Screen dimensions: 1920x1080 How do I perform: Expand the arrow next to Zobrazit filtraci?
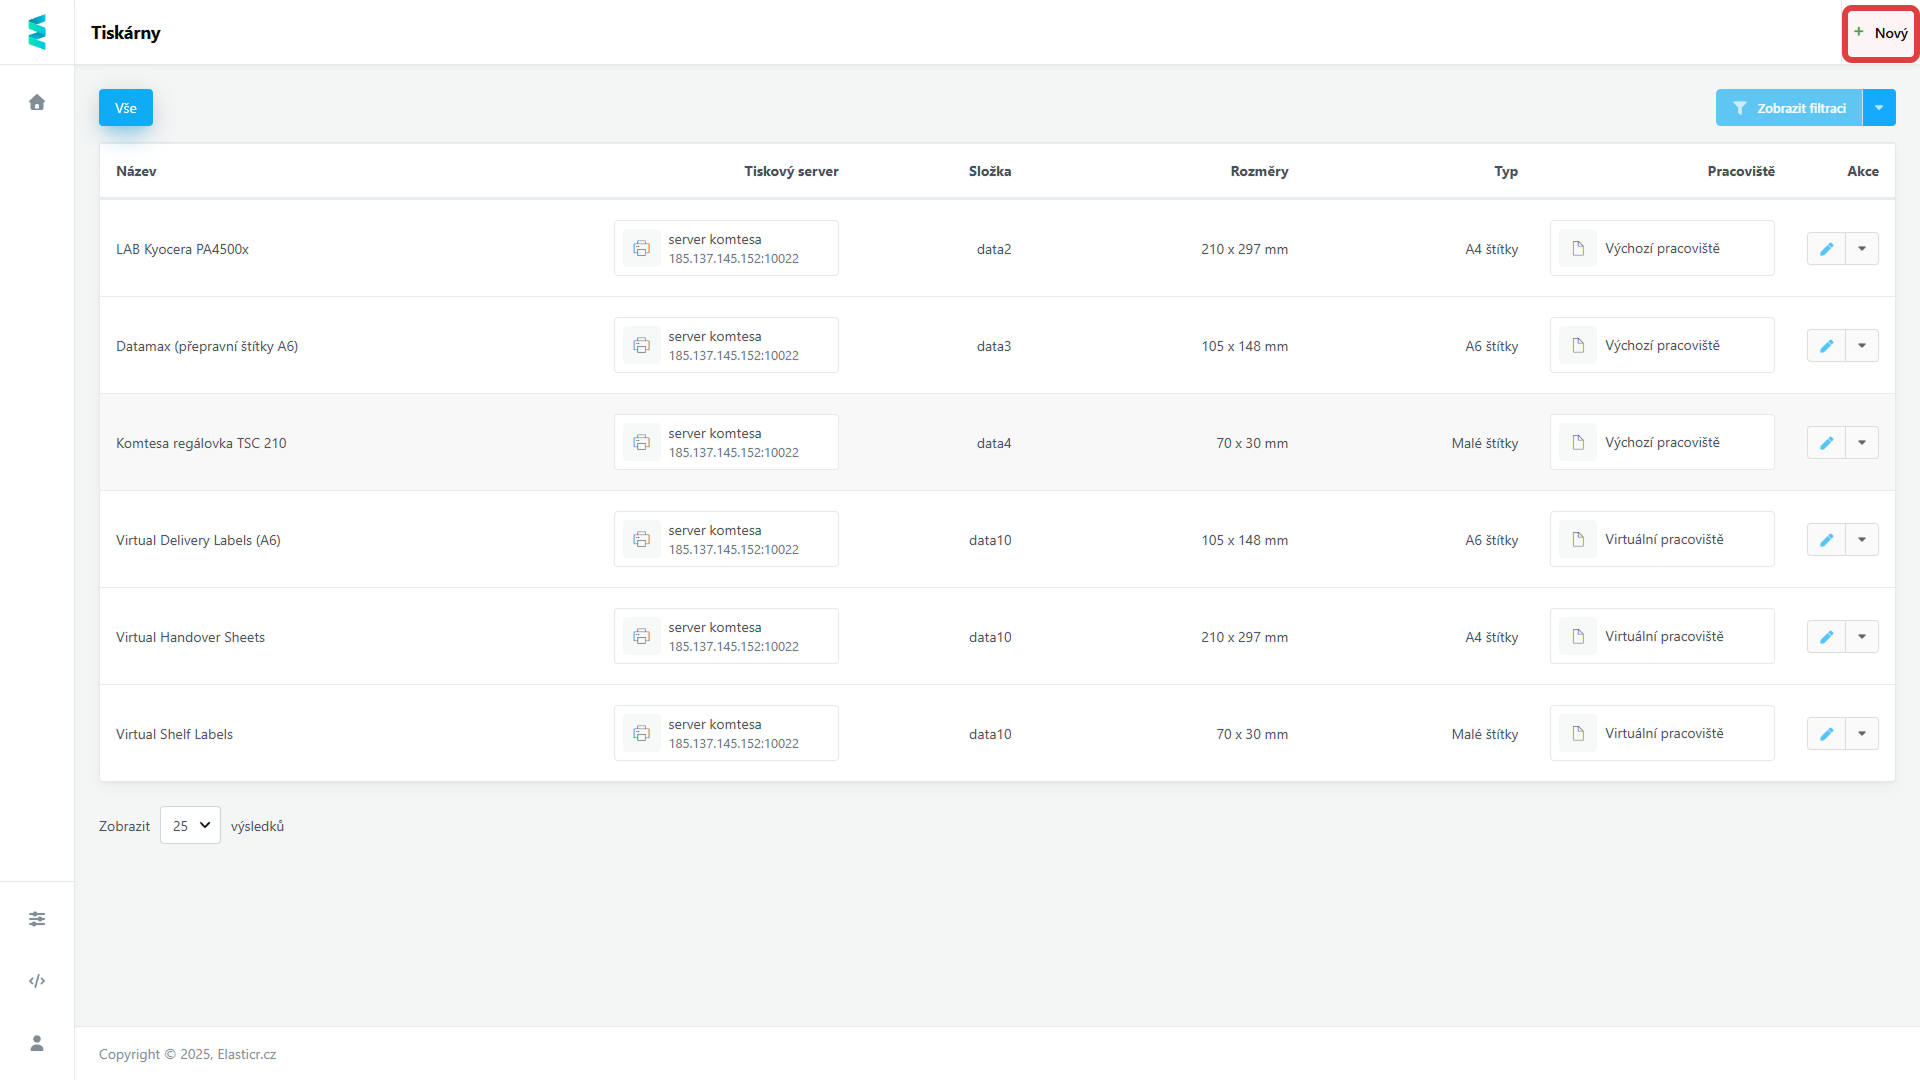click(x=1879, y=108)
